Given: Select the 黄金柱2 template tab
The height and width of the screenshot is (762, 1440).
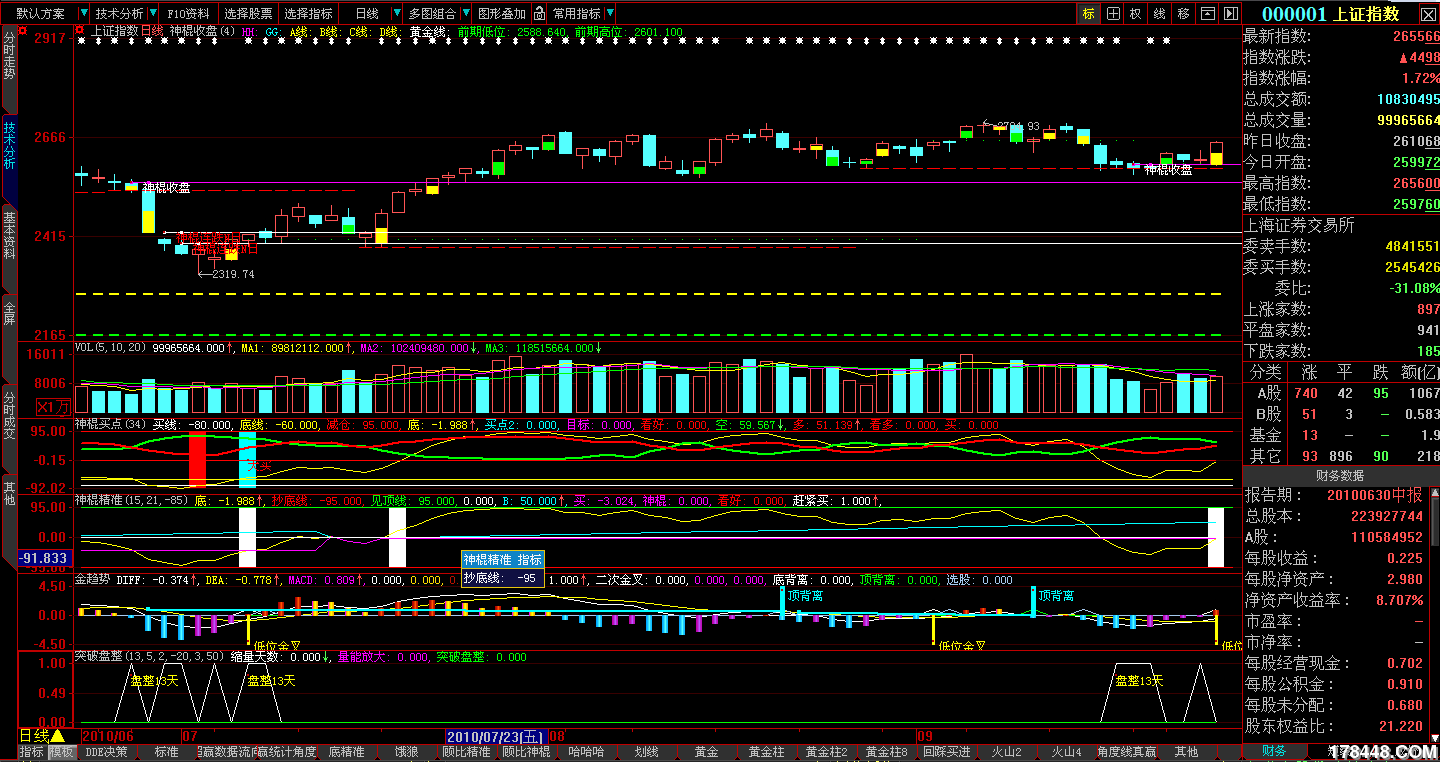Looking at the screenshot, I should pos(826,752).
